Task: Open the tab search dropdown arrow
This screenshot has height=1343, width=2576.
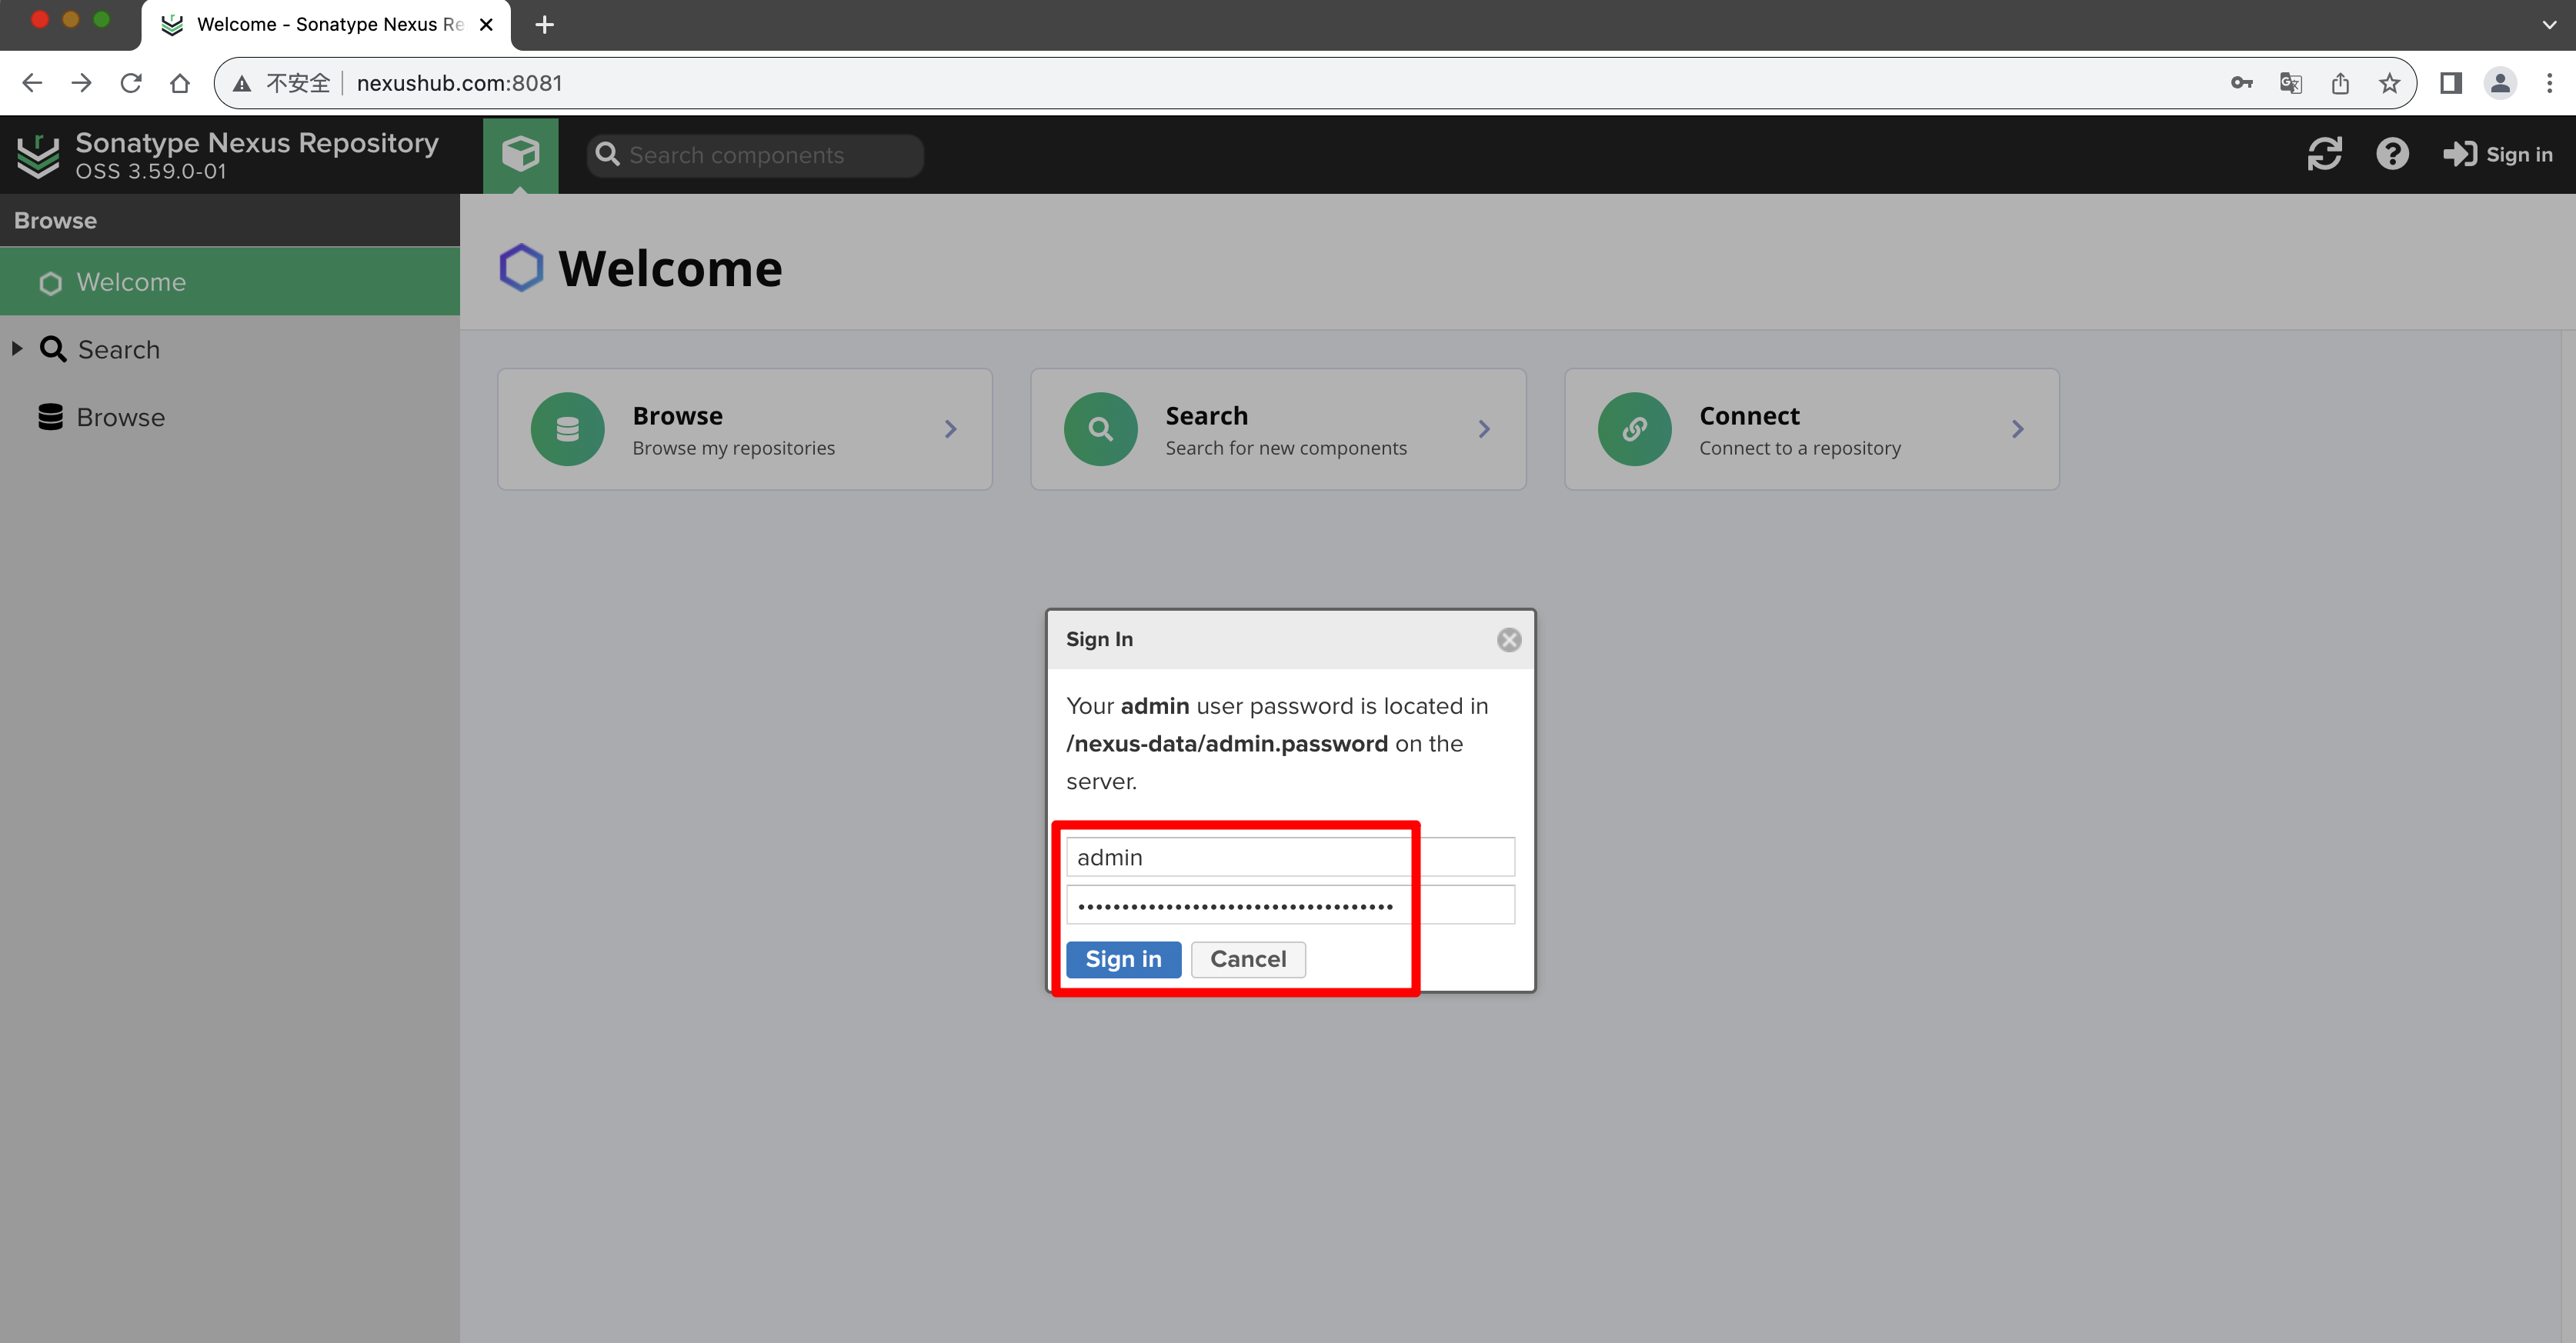Action: click(x=2549, y=25)
